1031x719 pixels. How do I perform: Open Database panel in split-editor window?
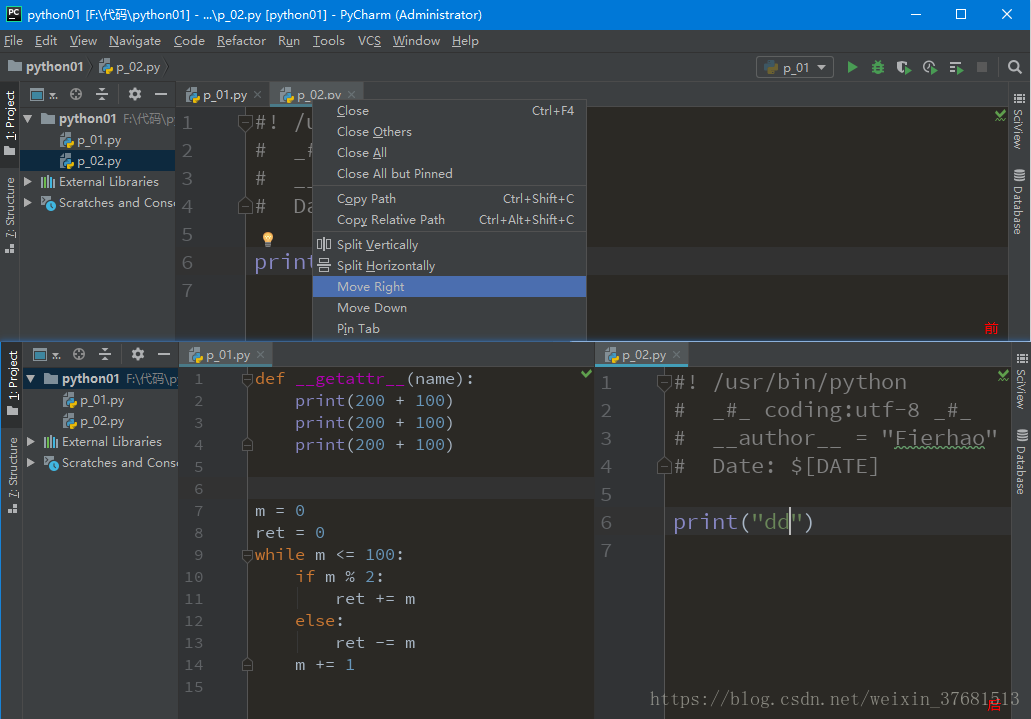[1021, 461]
